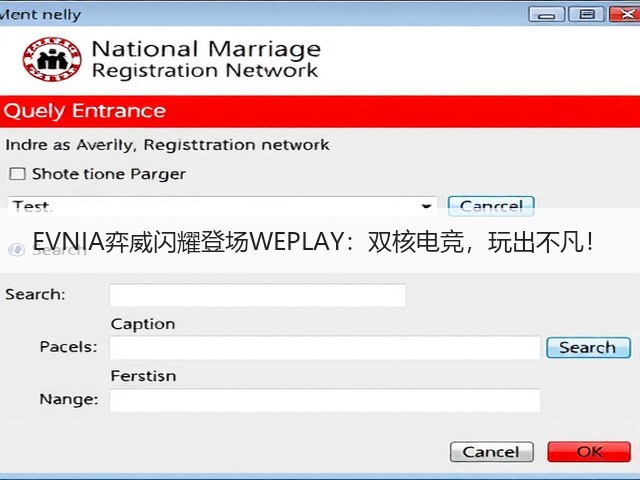Screen dimensions: 640x480
Task: Select the Search radio button
Action: click(16, 249)
